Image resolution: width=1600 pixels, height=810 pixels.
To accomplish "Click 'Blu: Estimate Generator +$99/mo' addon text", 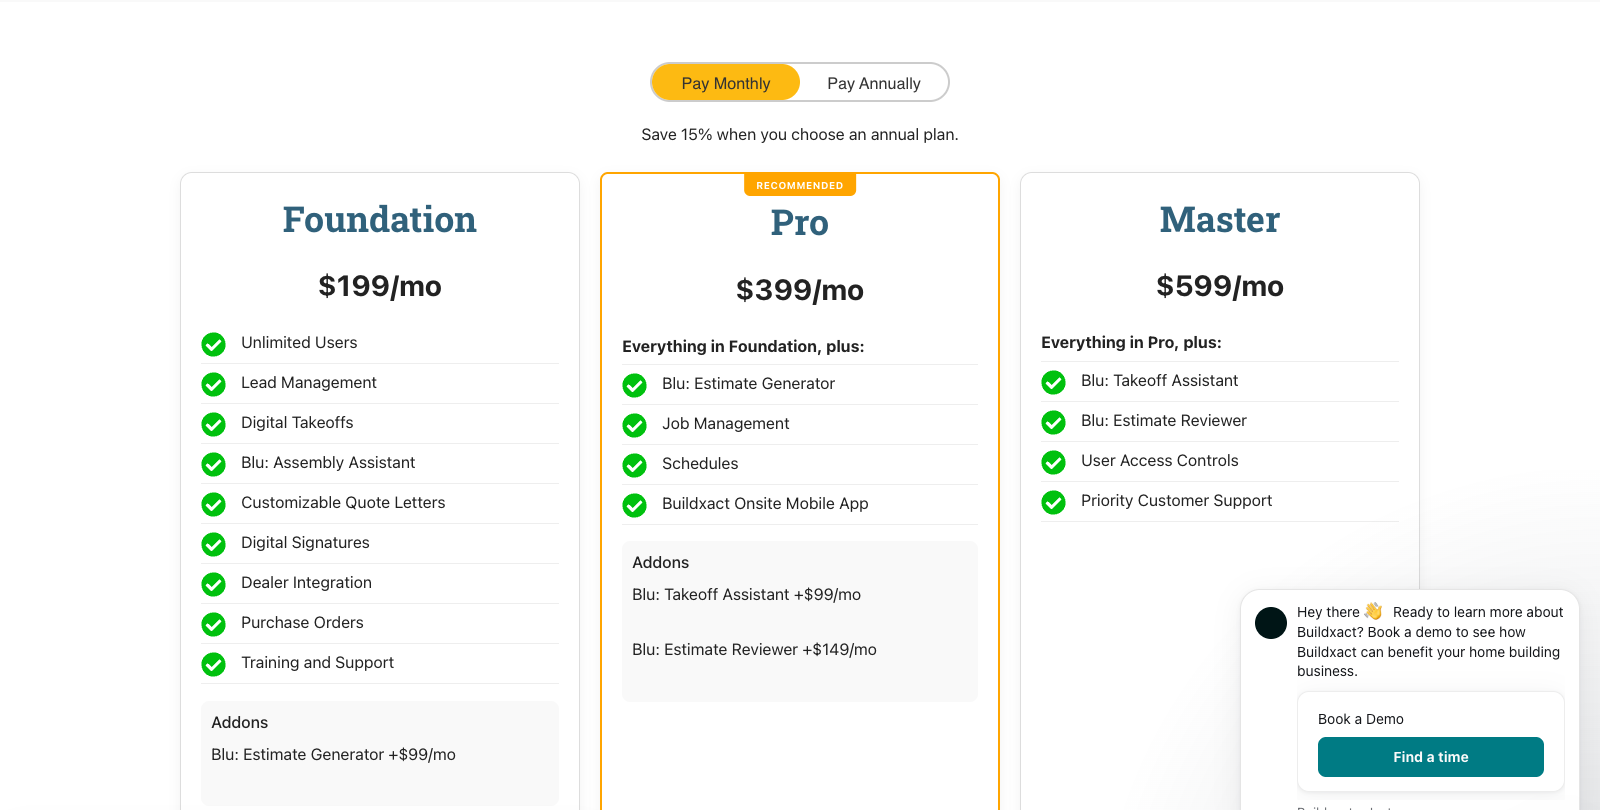I will click(333, 754).
